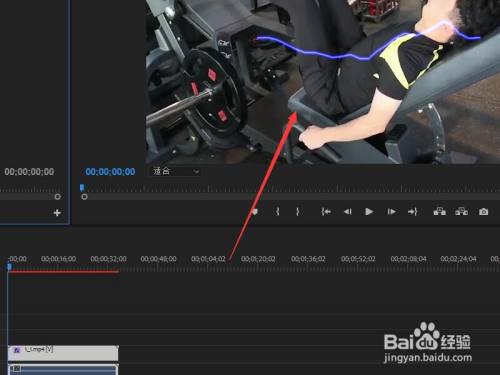Click timeline ruler at 00;00;16;00

pyautogui.click(x=58, y=259)
